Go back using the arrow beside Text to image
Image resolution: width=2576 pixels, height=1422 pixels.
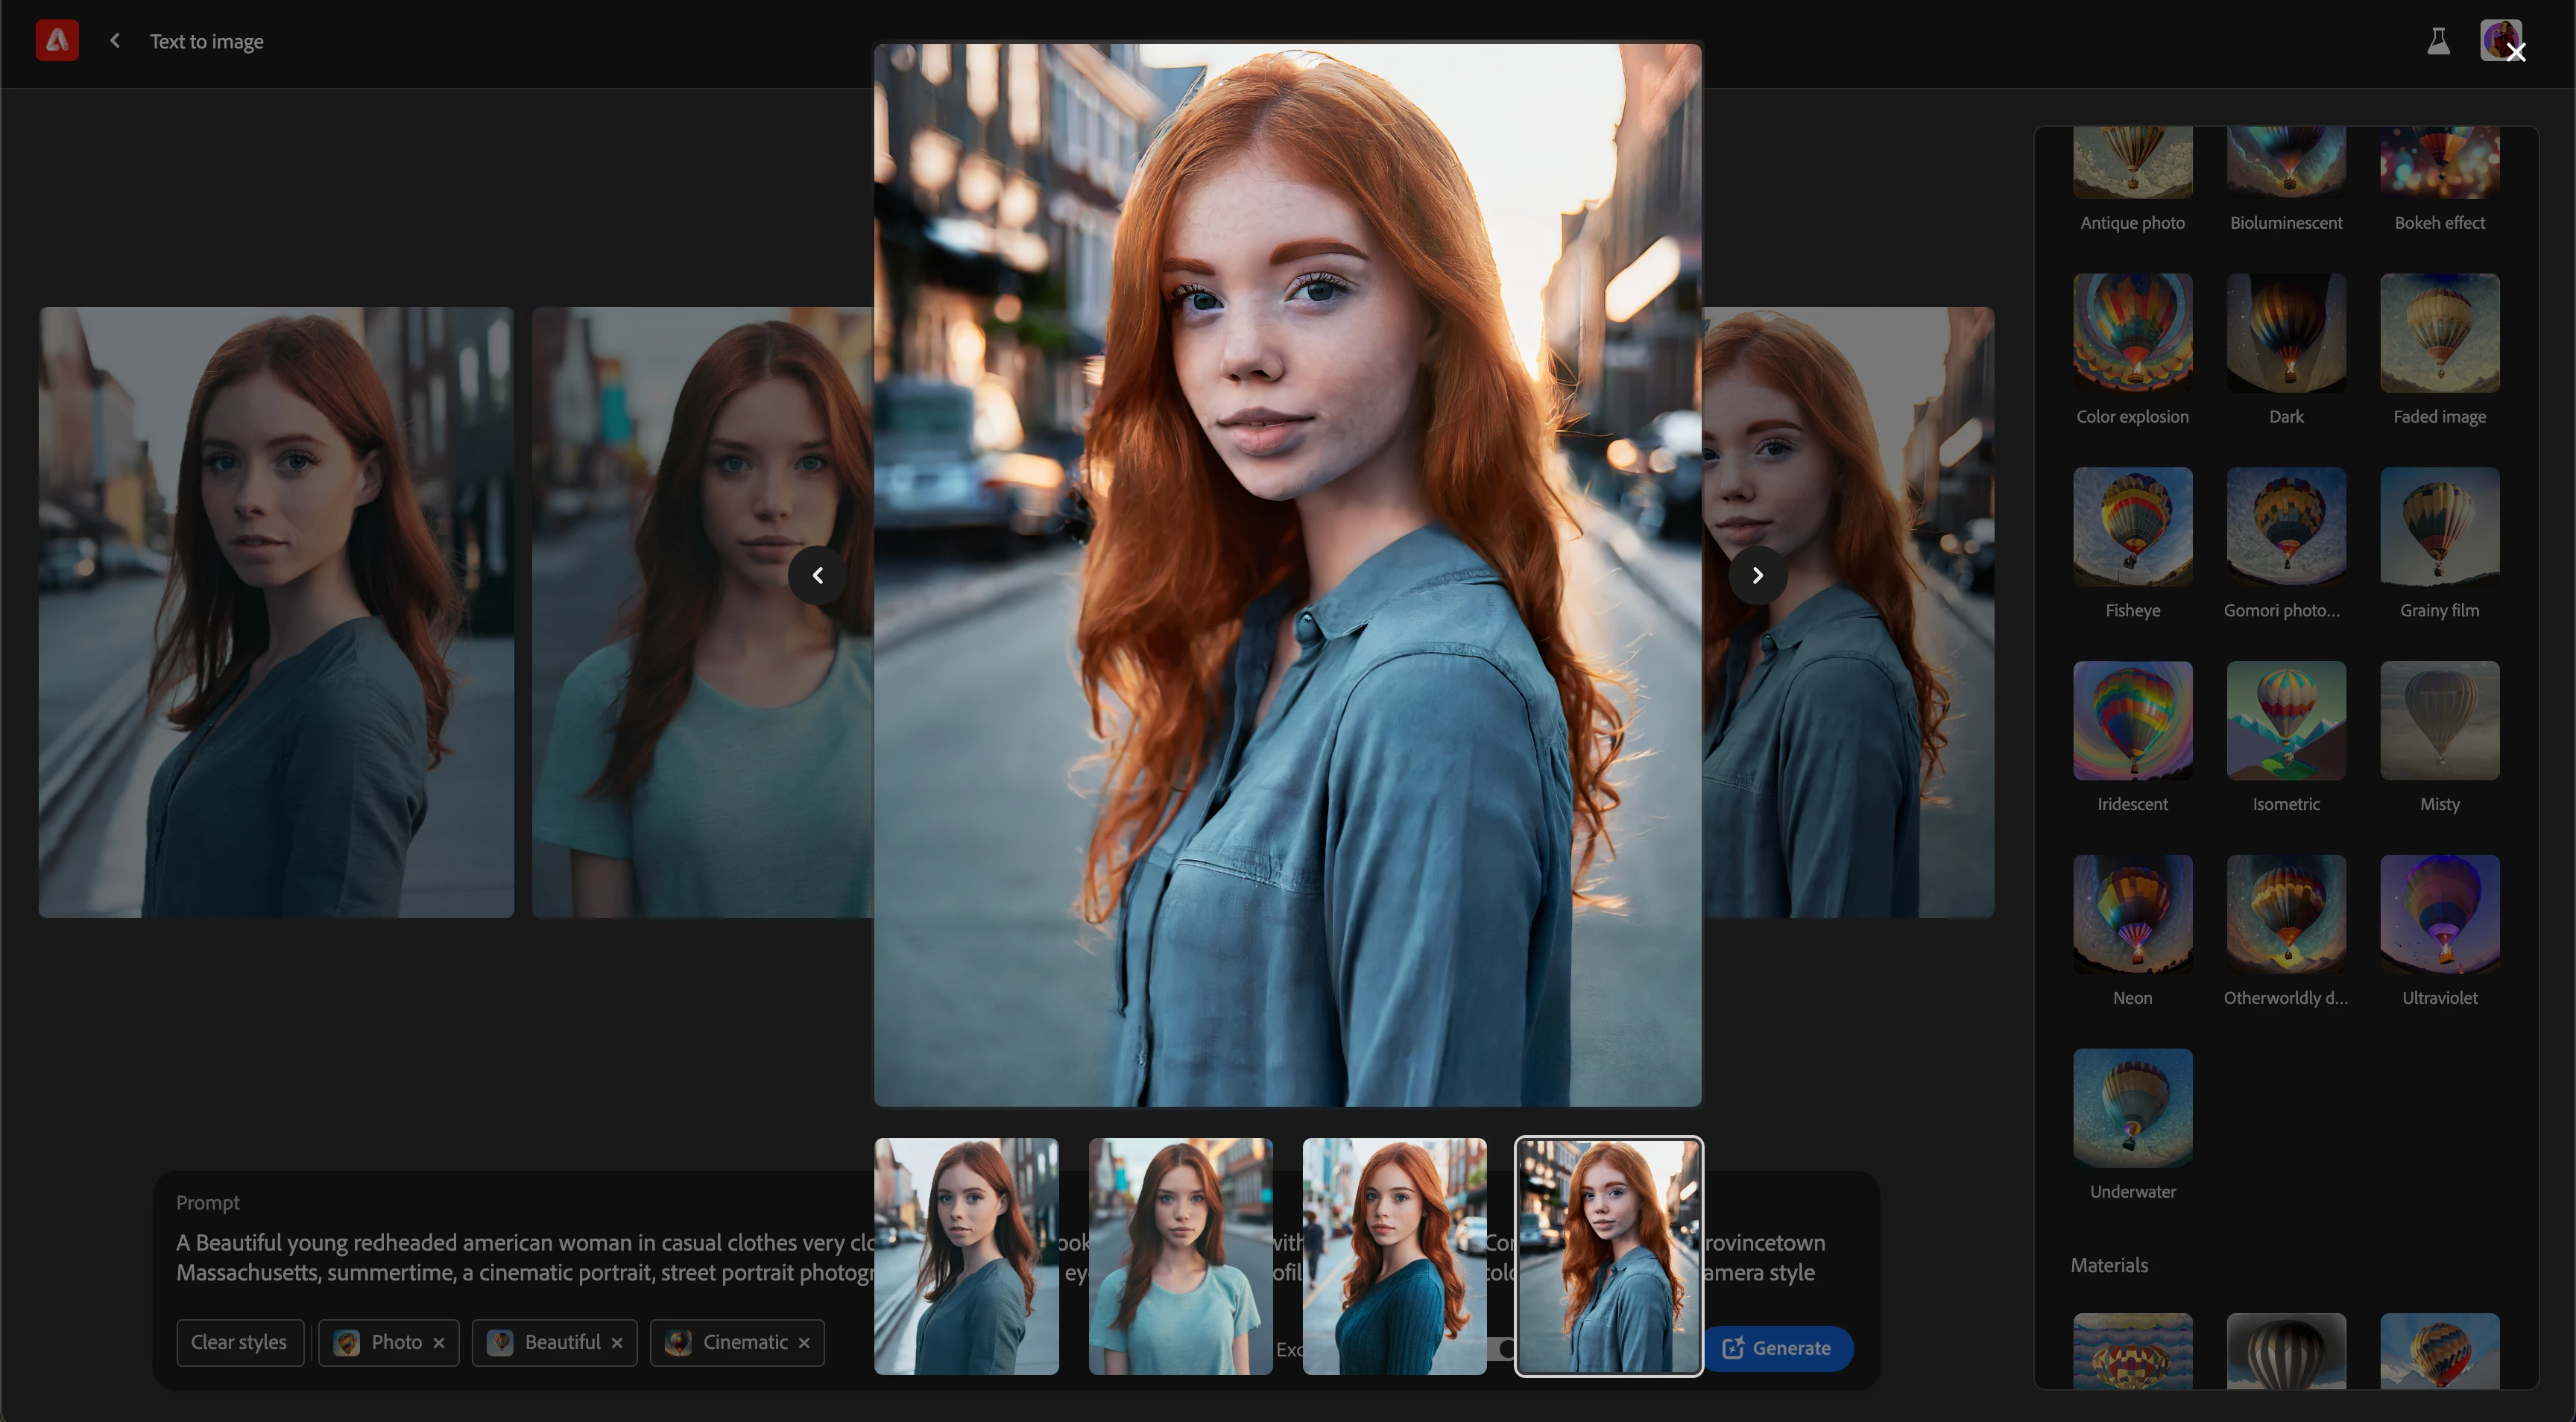click(115, 41)
